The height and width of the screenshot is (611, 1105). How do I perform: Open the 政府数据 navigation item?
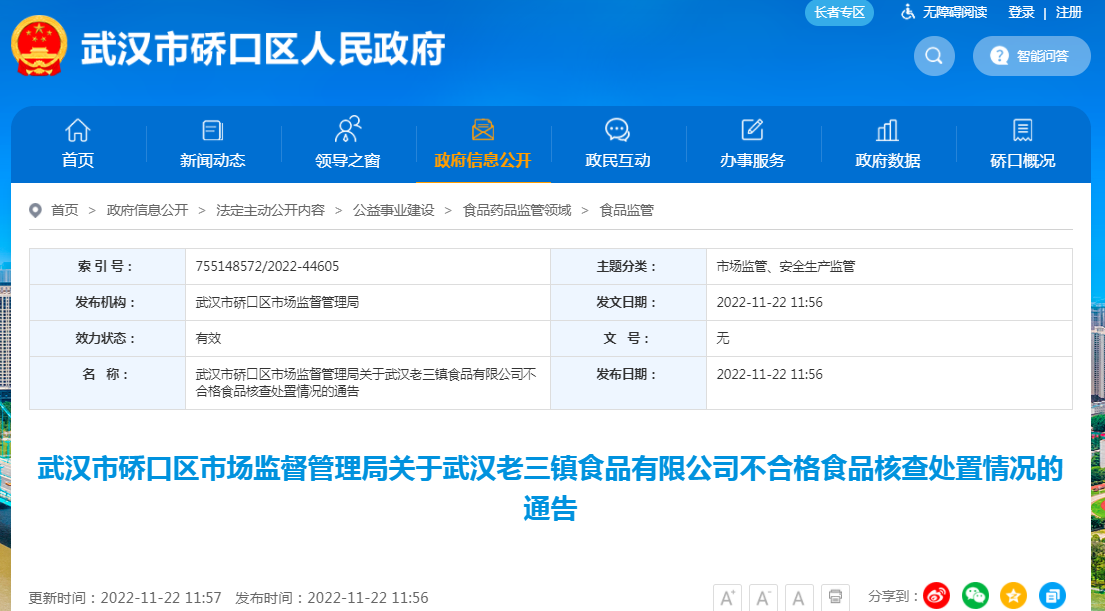887,143
